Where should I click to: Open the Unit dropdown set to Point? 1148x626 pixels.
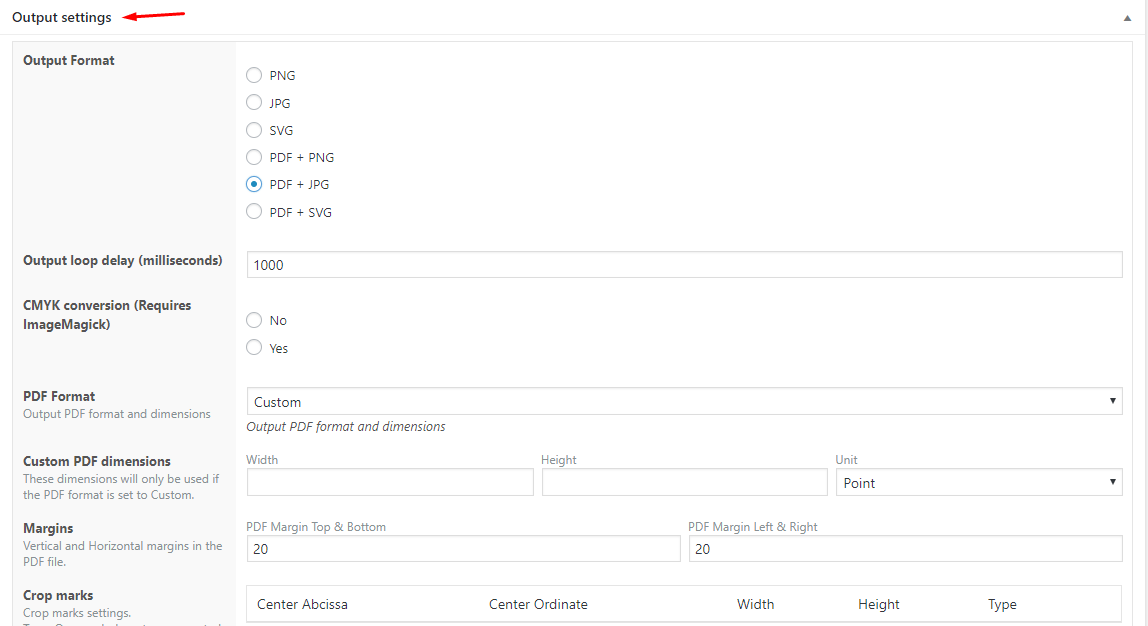point(978,482)
